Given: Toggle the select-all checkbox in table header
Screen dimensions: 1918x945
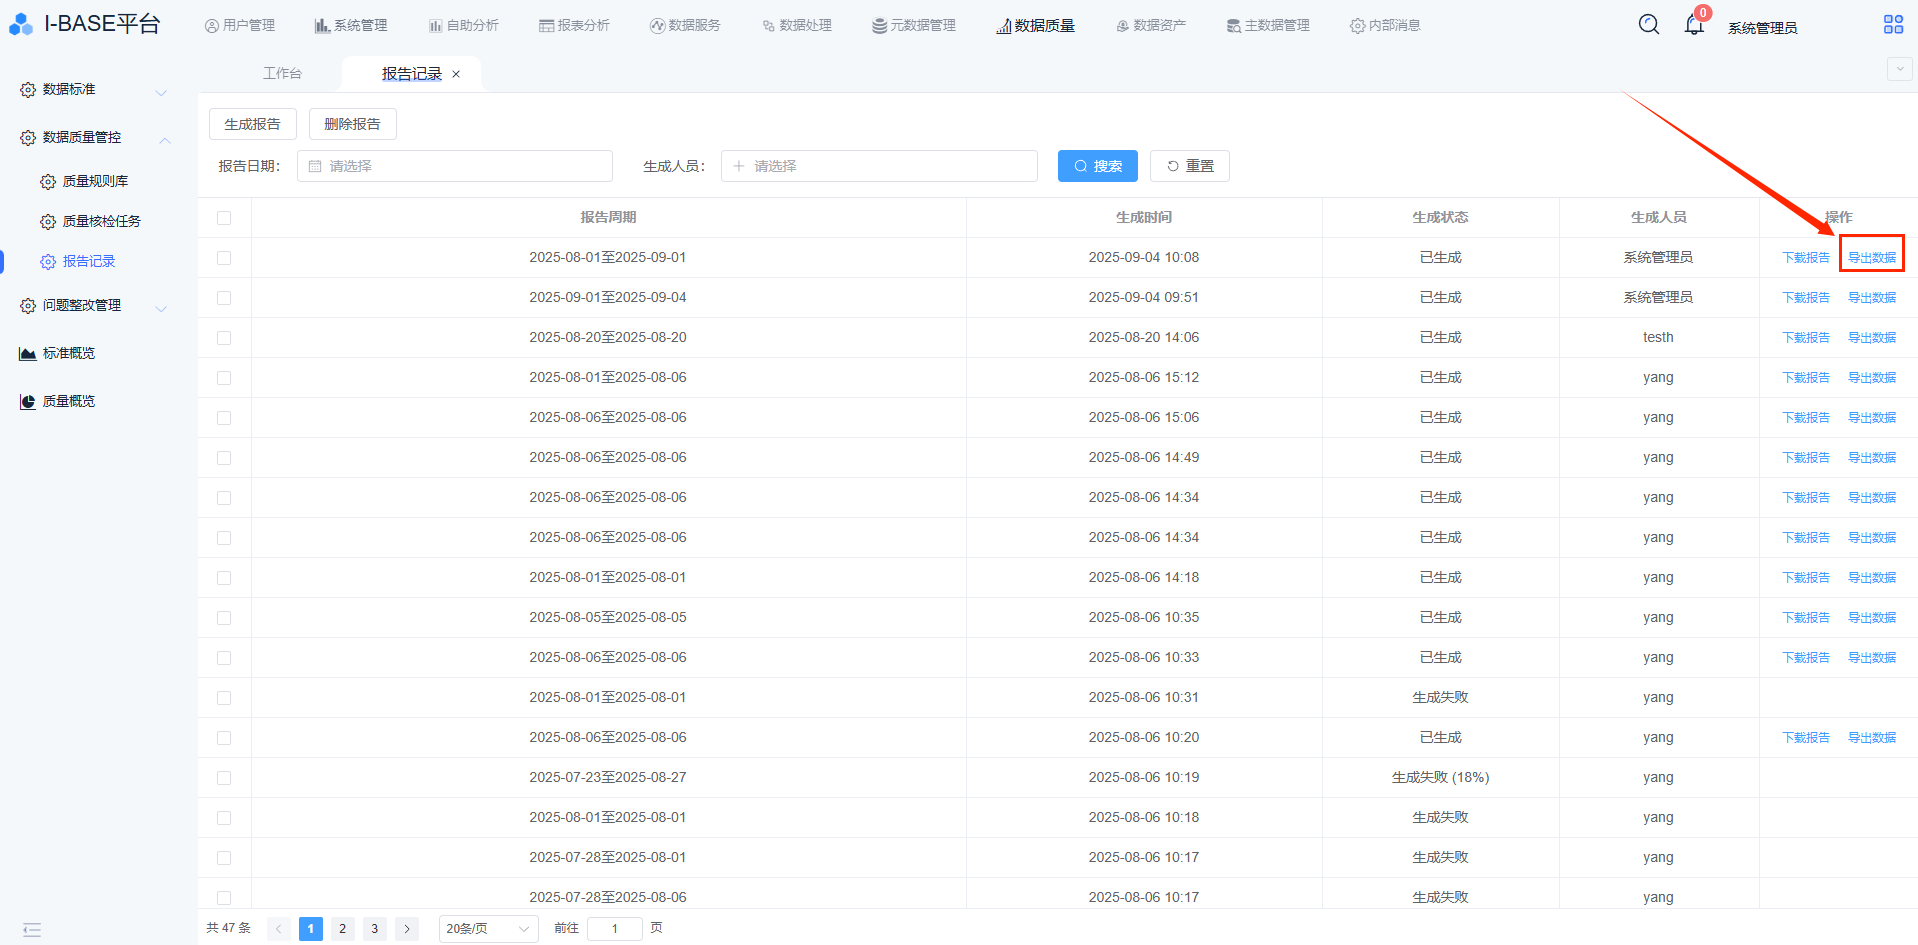Looking at the screenshot, I should click(224, 218).
